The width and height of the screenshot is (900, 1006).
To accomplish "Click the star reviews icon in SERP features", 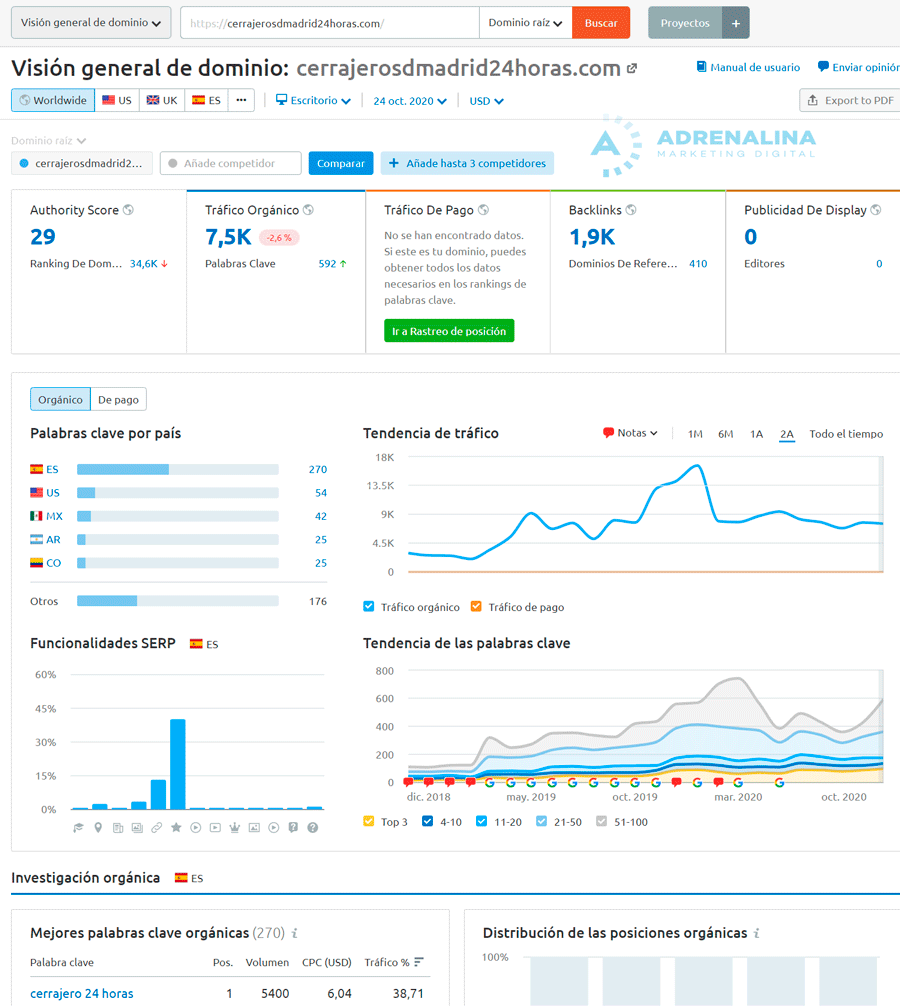I will point(177,827).
